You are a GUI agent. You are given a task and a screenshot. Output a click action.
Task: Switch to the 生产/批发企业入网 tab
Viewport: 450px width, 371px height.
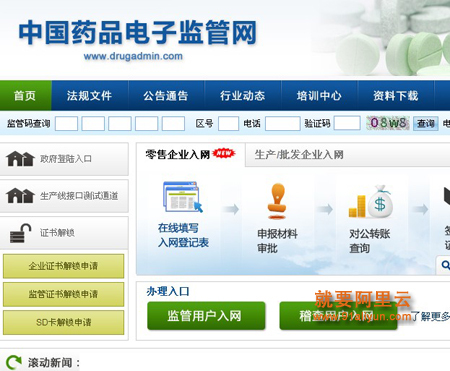tap(299, 155)
